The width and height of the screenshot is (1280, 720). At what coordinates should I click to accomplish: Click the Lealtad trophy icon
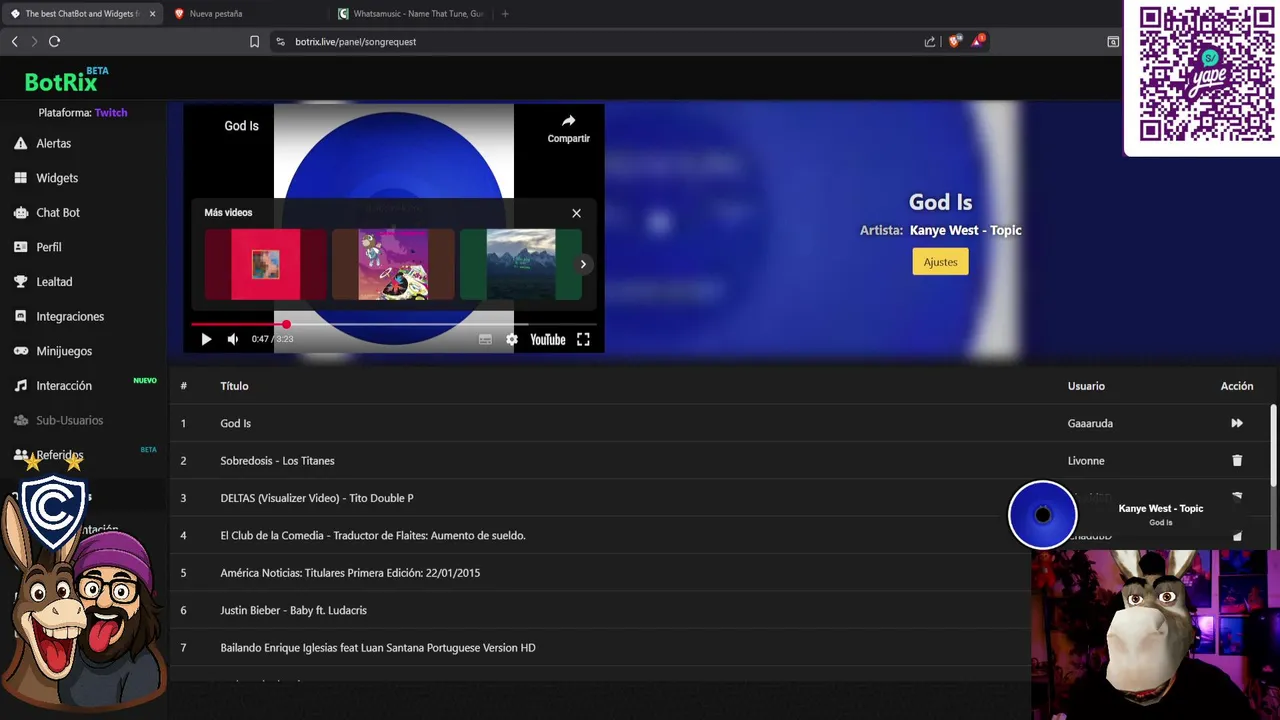tap(20, 282)
